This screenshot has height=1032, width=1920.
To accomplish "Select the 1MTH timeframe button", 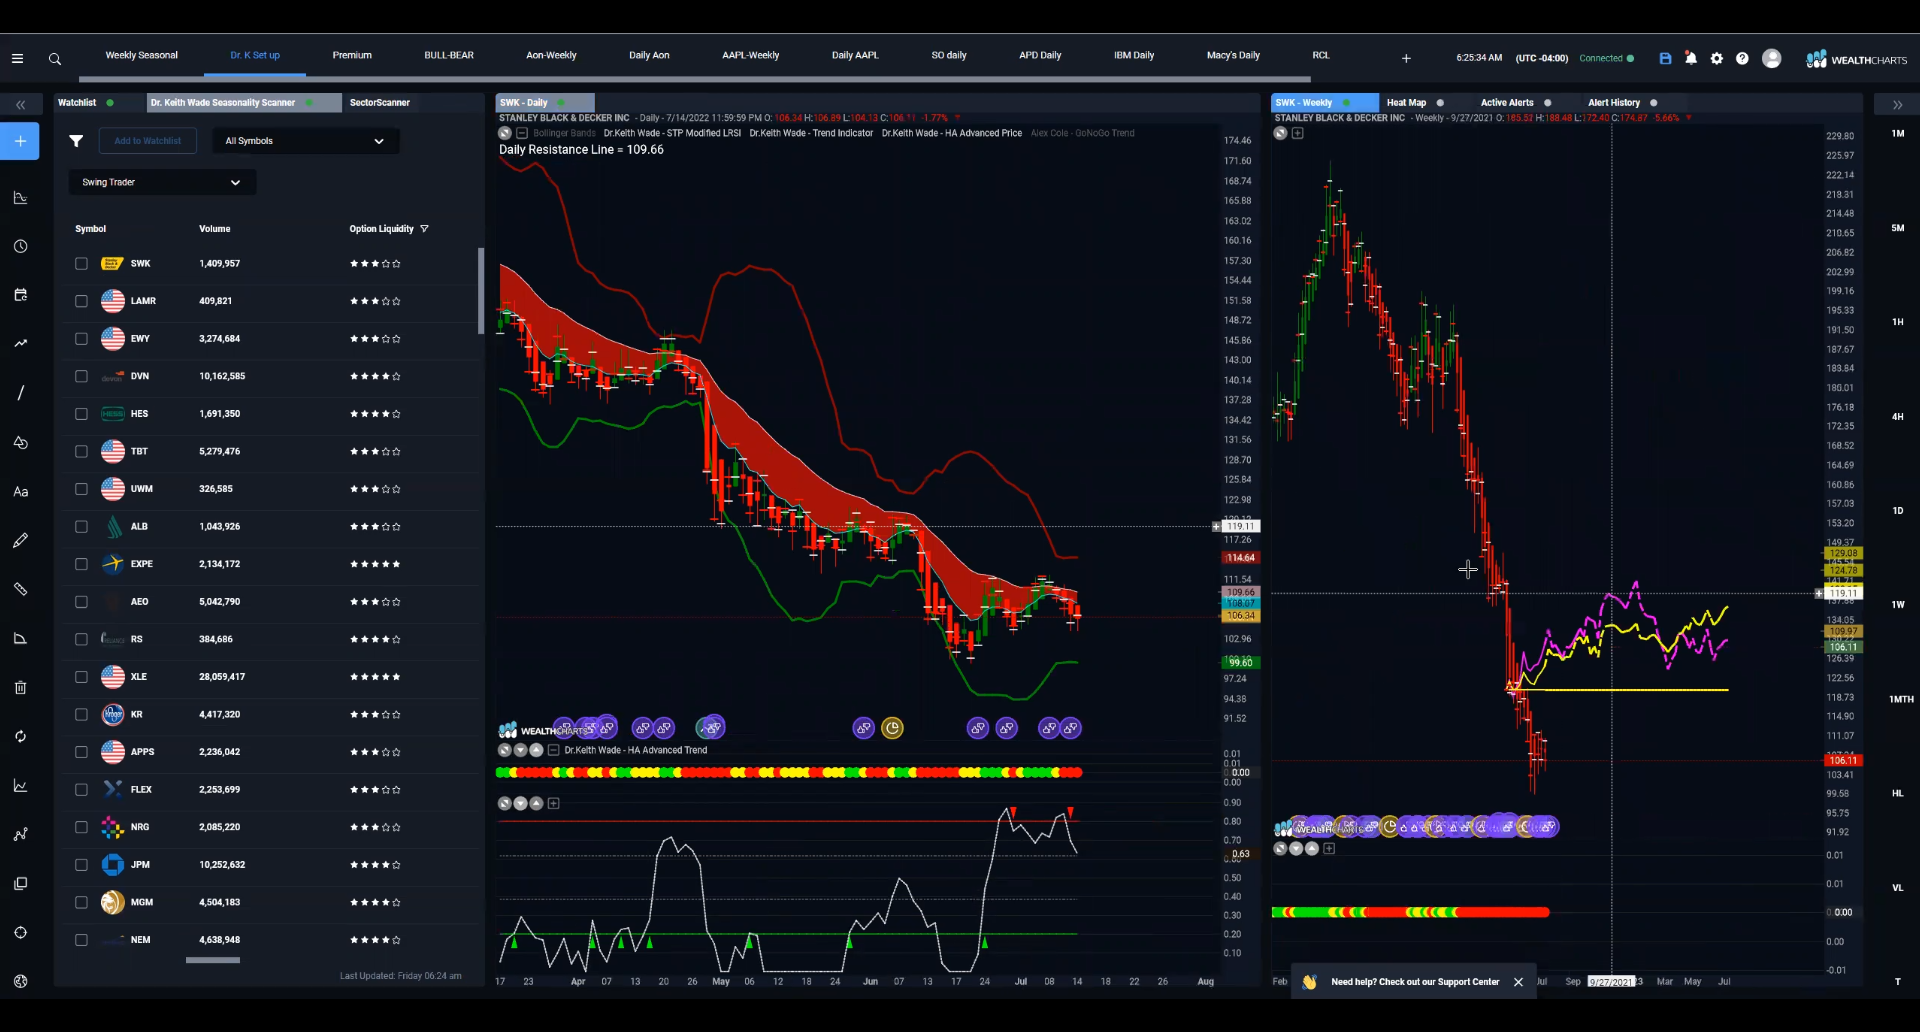I will point(1900,699).
